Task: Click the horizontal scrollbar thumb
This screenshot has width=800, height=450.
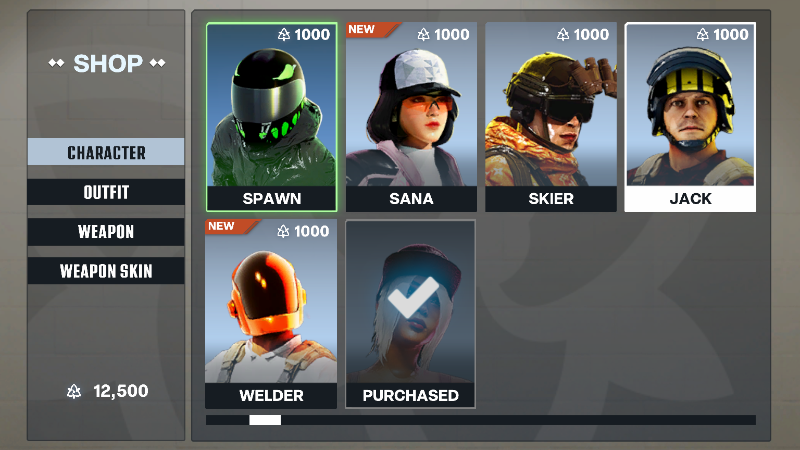Action: tap(265, 420)
